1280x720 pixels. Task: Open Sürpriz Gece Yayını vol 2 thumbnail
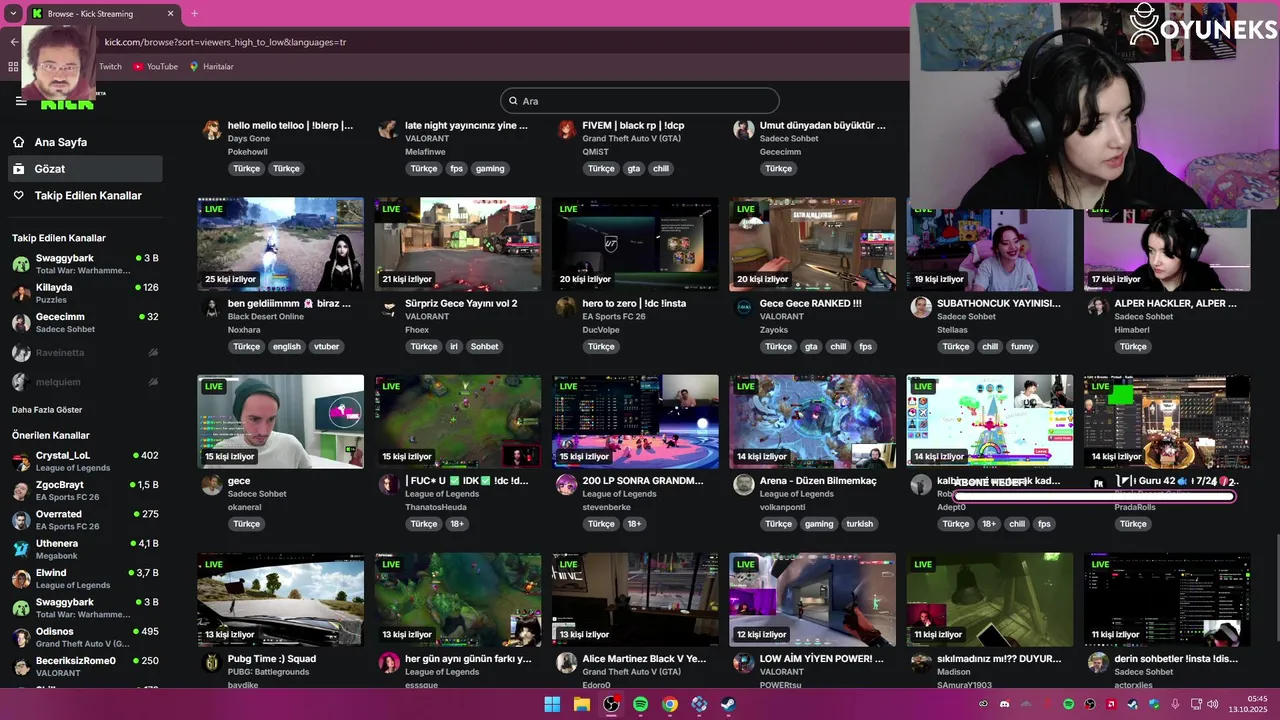[x=458, y=244]
